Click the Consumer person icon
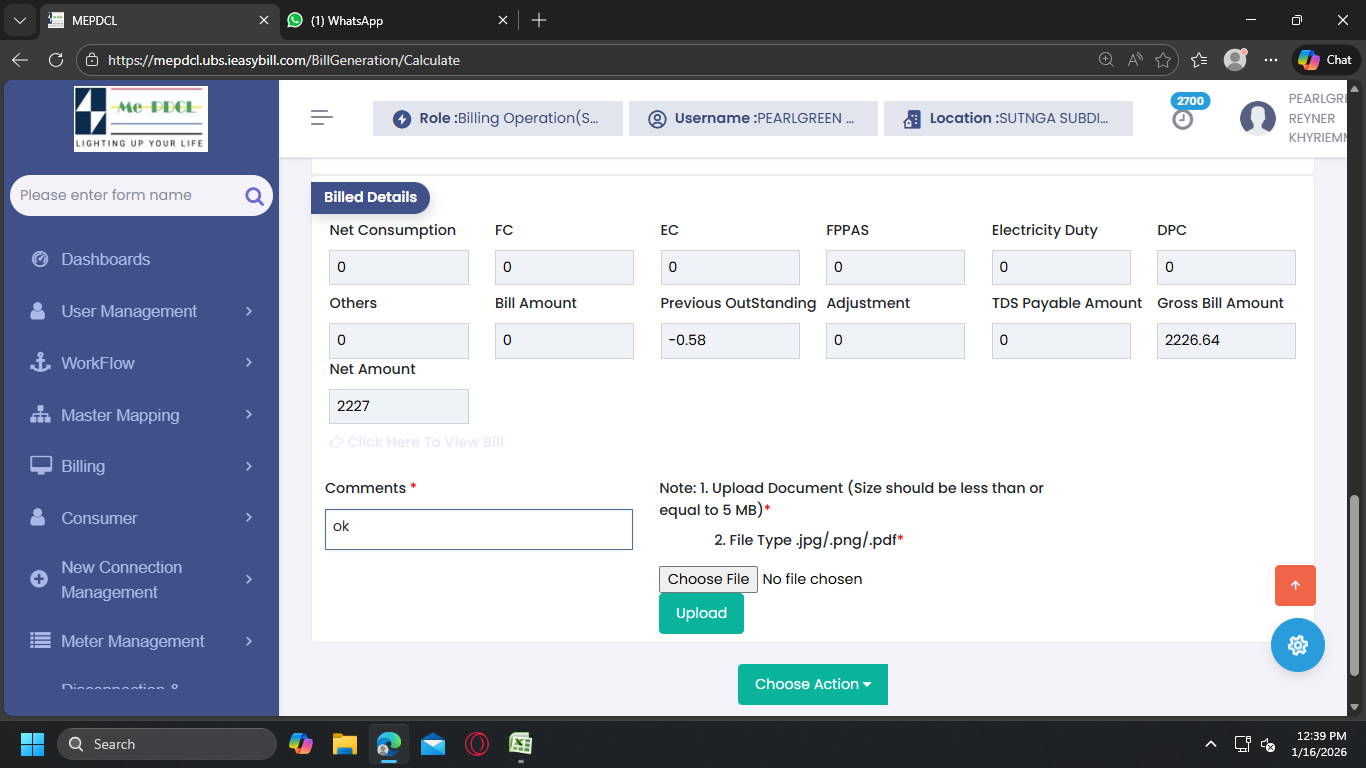The image size is (1366, 768). 39,518
